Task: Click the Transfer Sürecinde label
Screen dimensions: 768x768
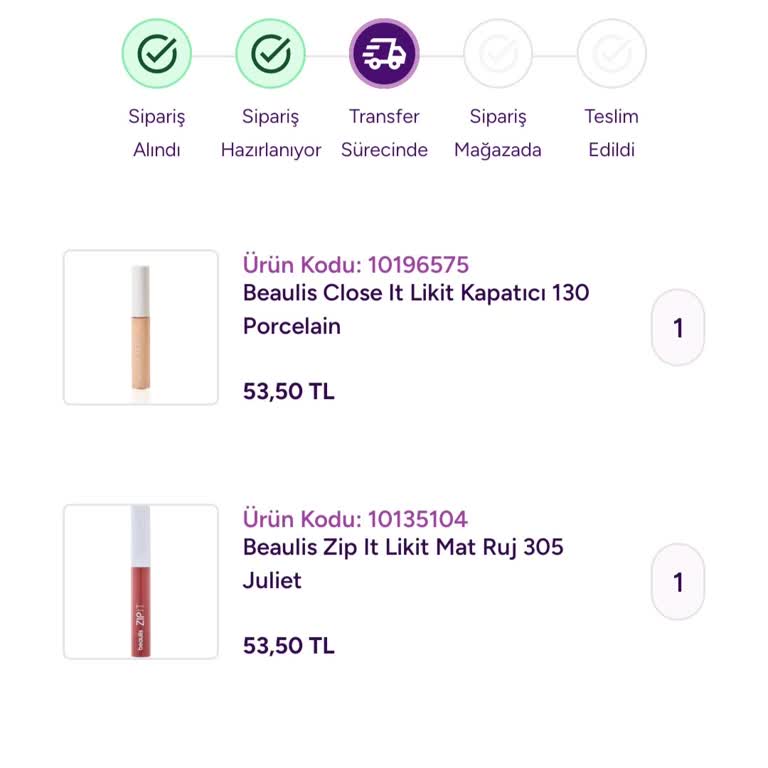Action: [384, 133]
